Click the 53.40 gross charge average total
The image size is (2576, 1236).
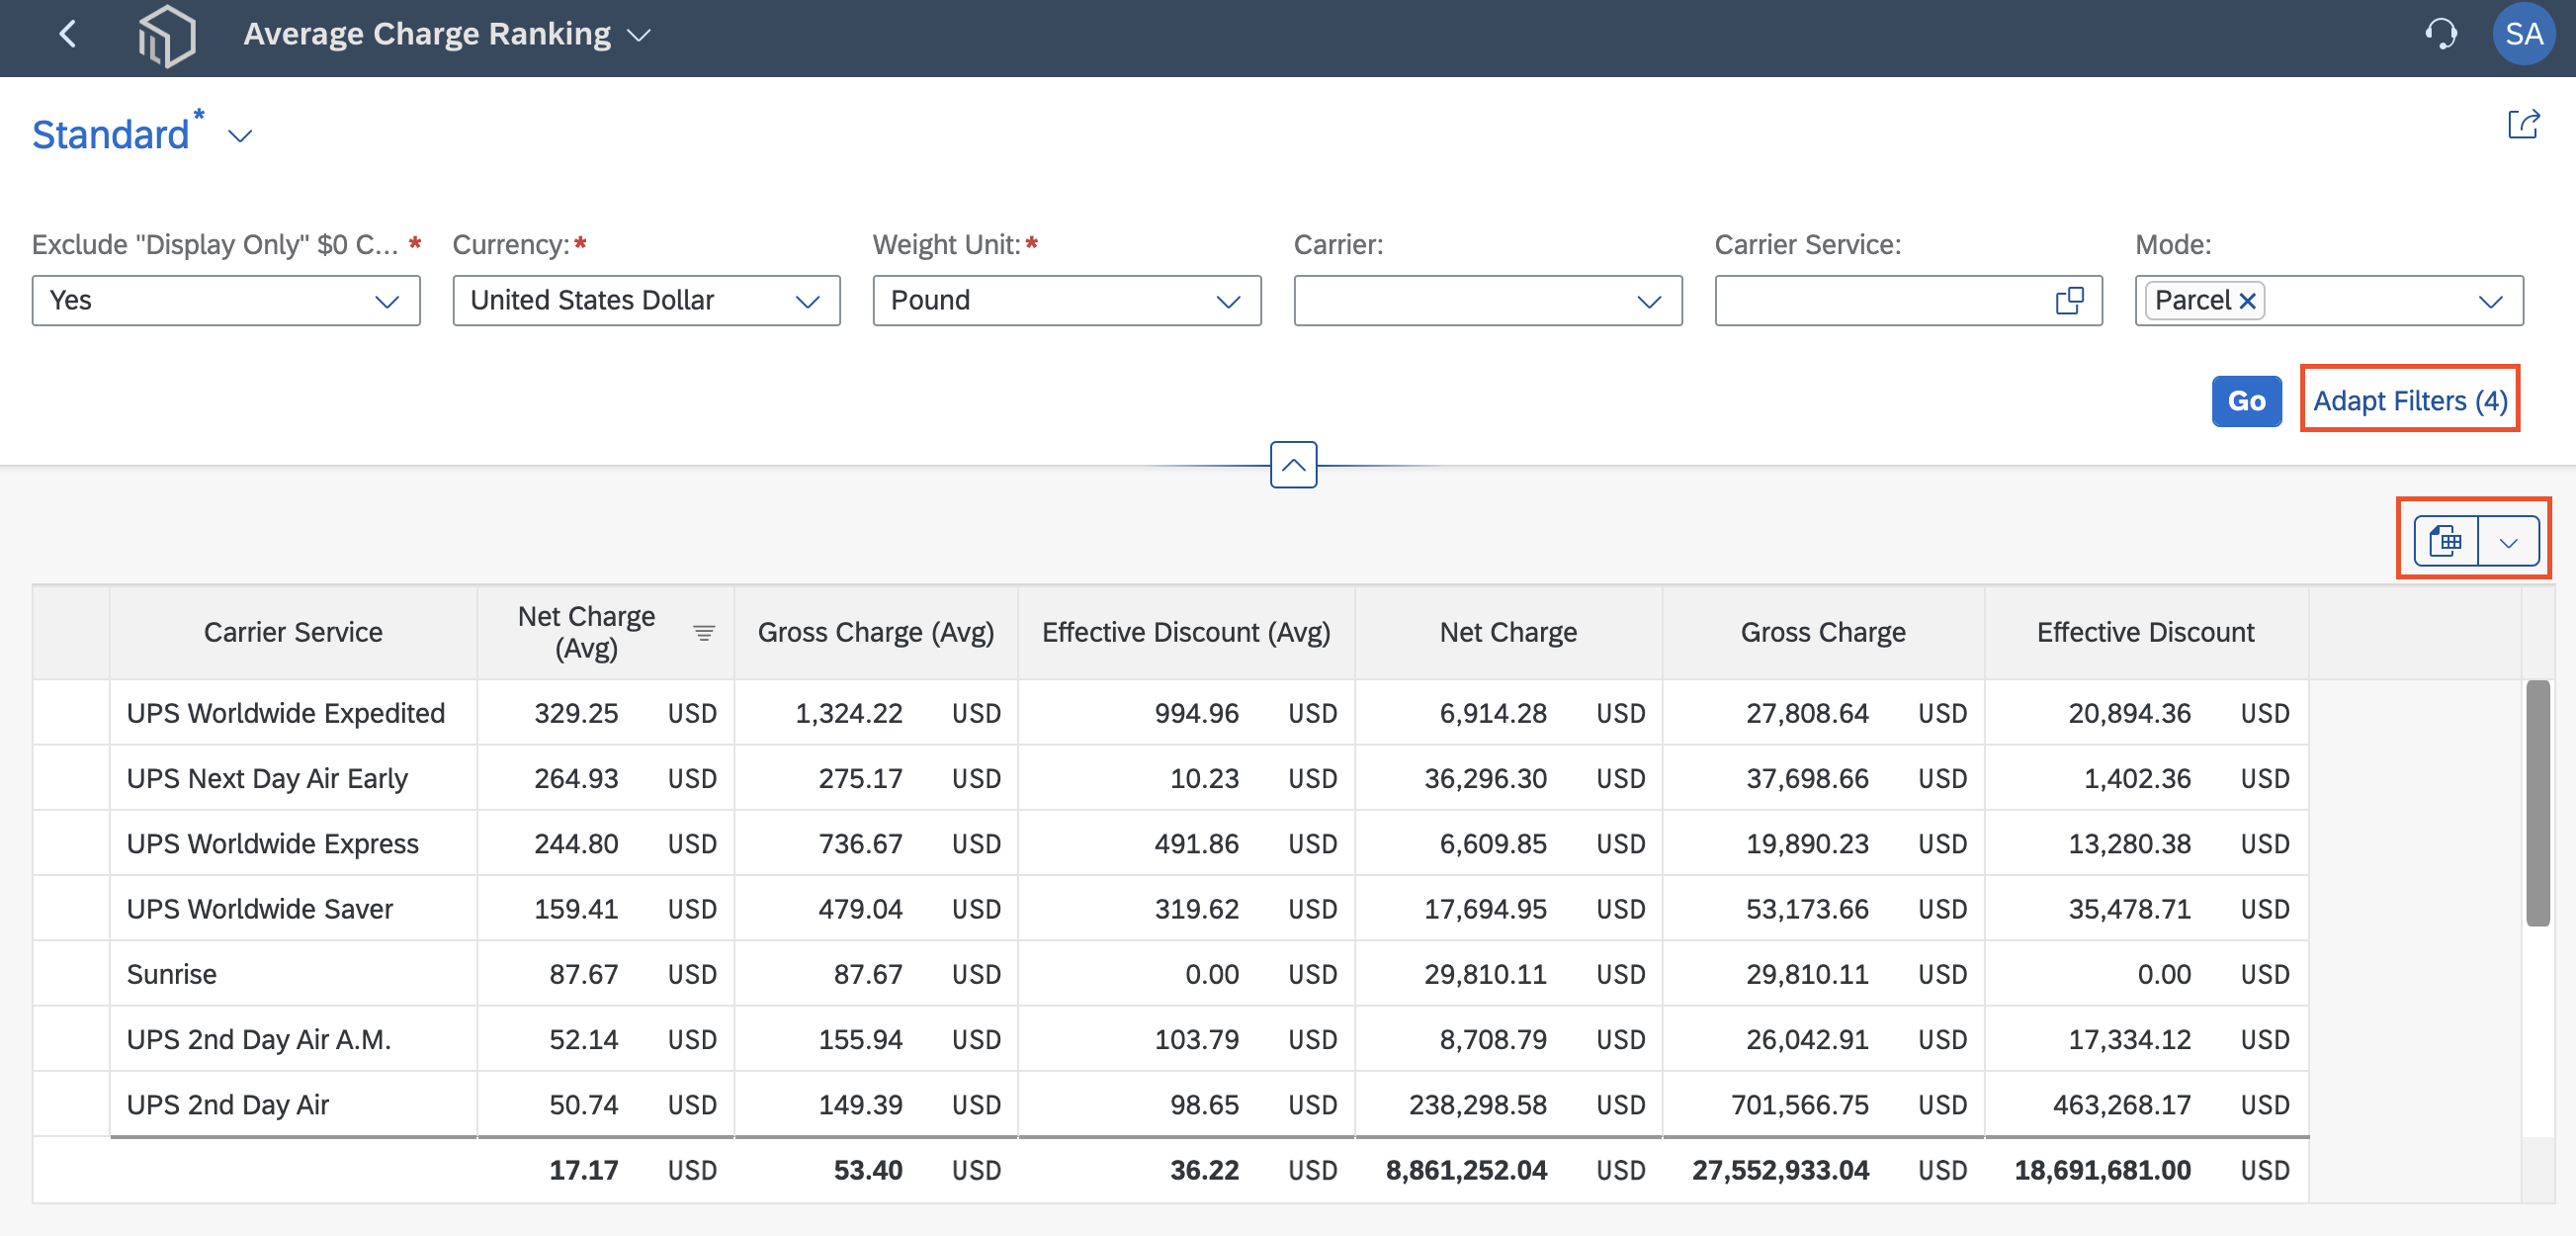tap(868, 1170)
